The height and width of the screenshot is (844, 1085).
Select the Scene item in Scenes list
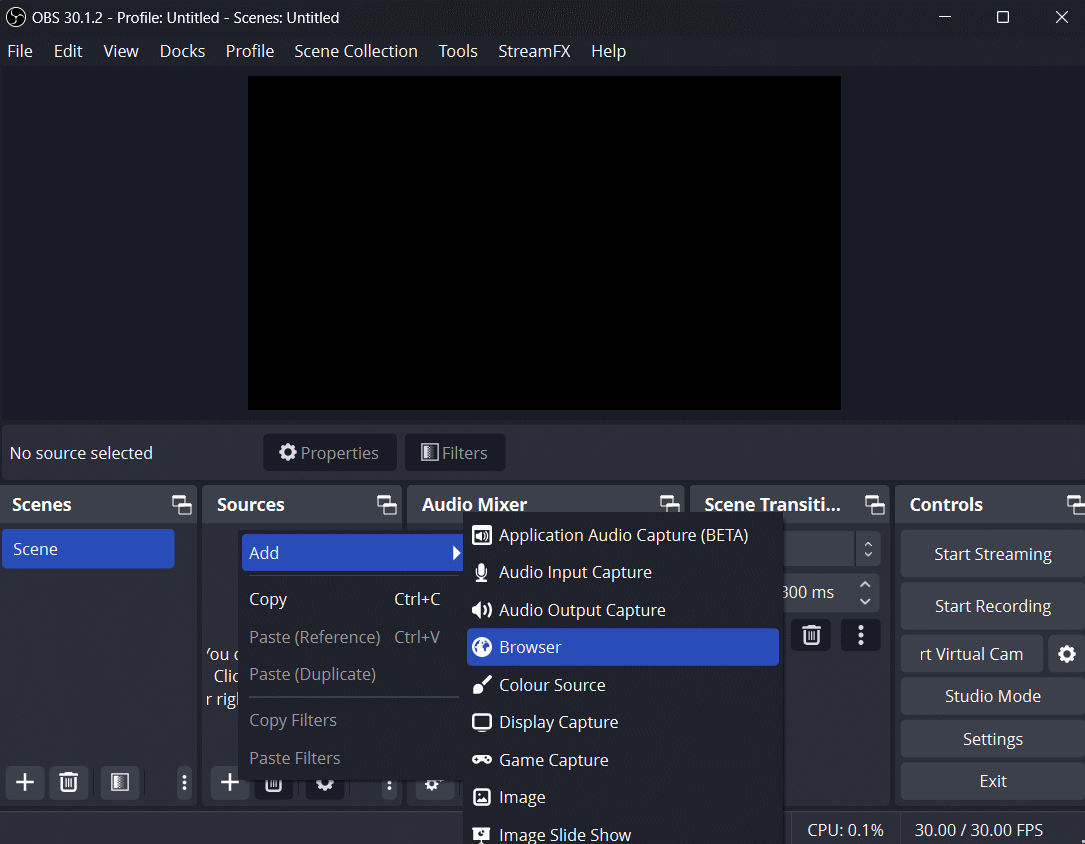click(x=89, y=549)
